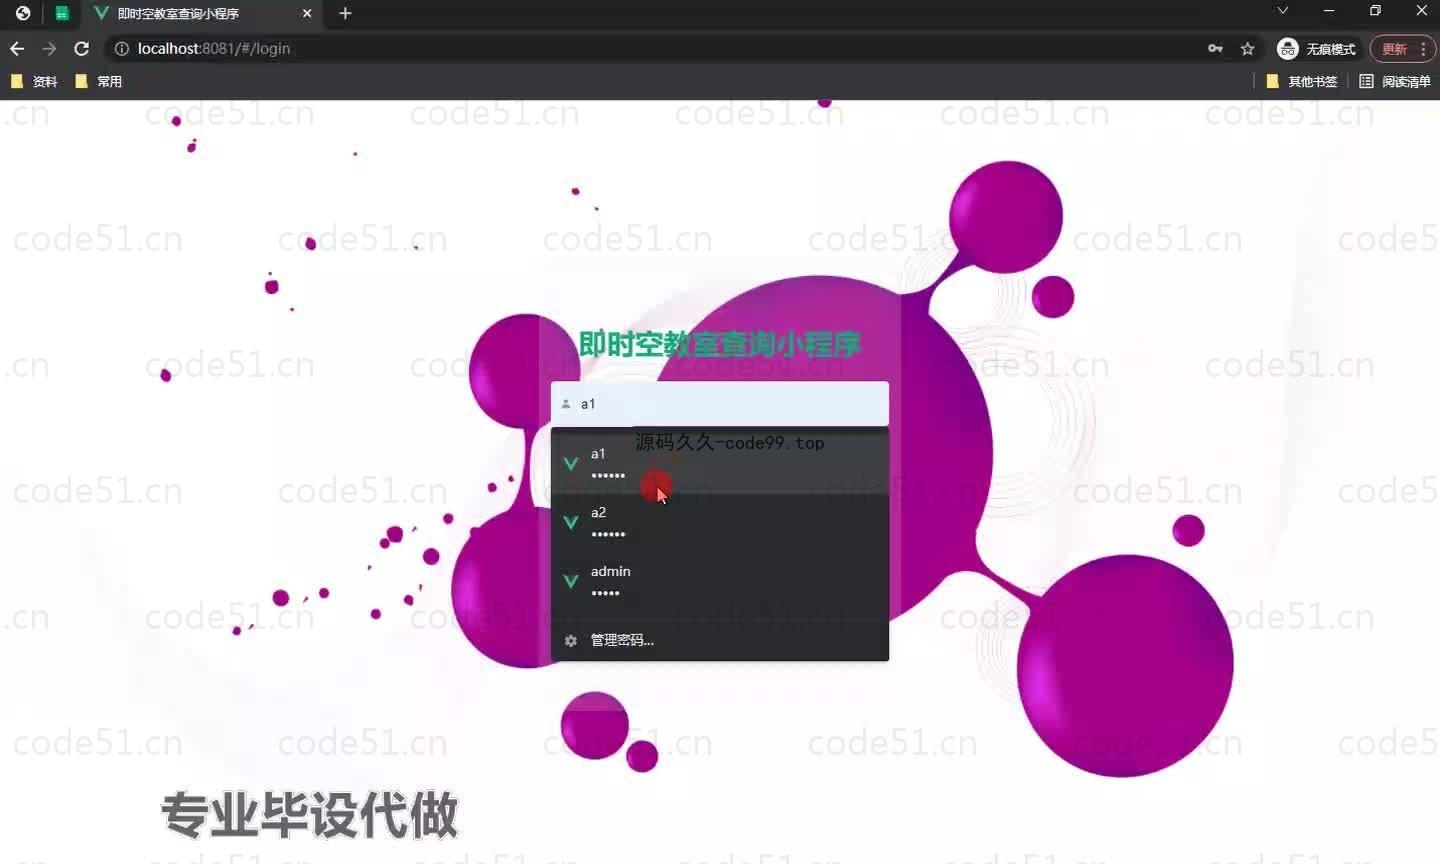This screenshot has width=1440, height=864.
Task: Click the 更新 update button
Action: pyautogui.click(x=1402, y=48)
